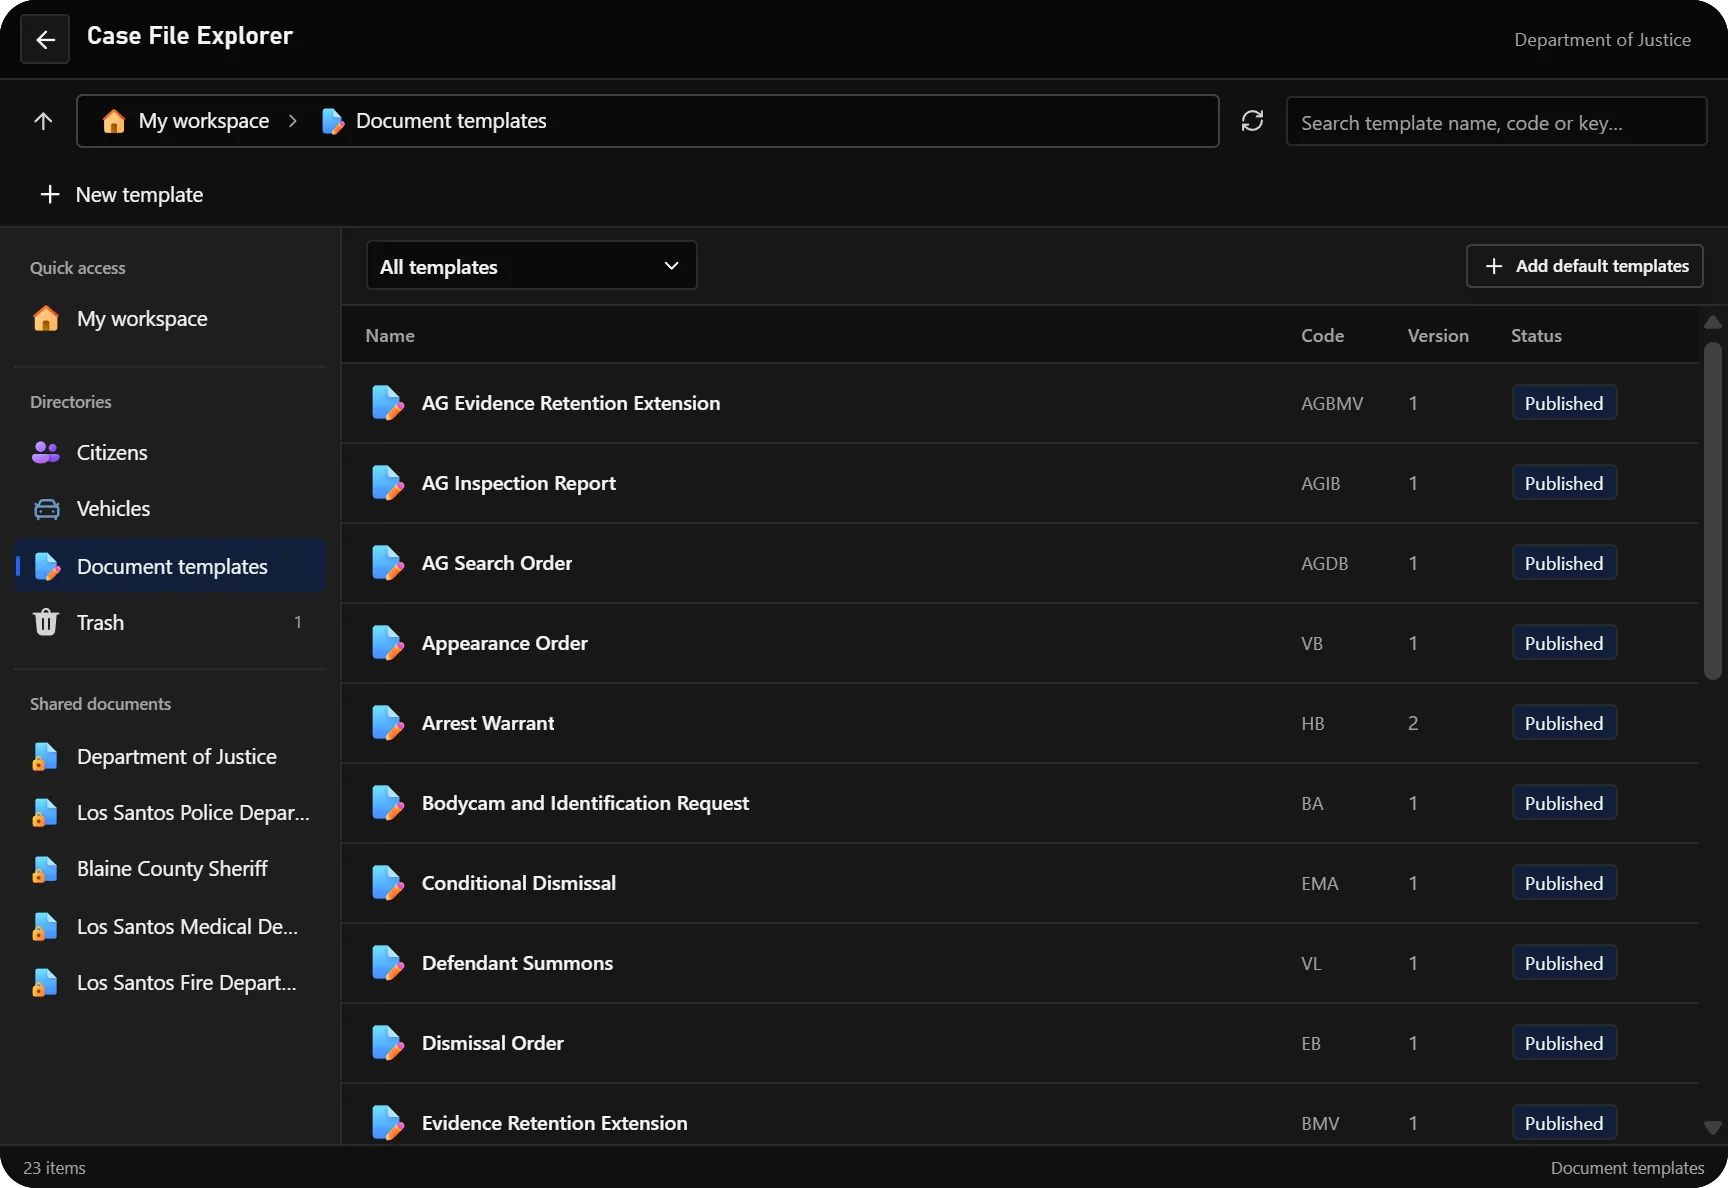Click the home icon in breadcrumb
Image resolution: width=1728 pixels, height=1188 pixels.
114,121
